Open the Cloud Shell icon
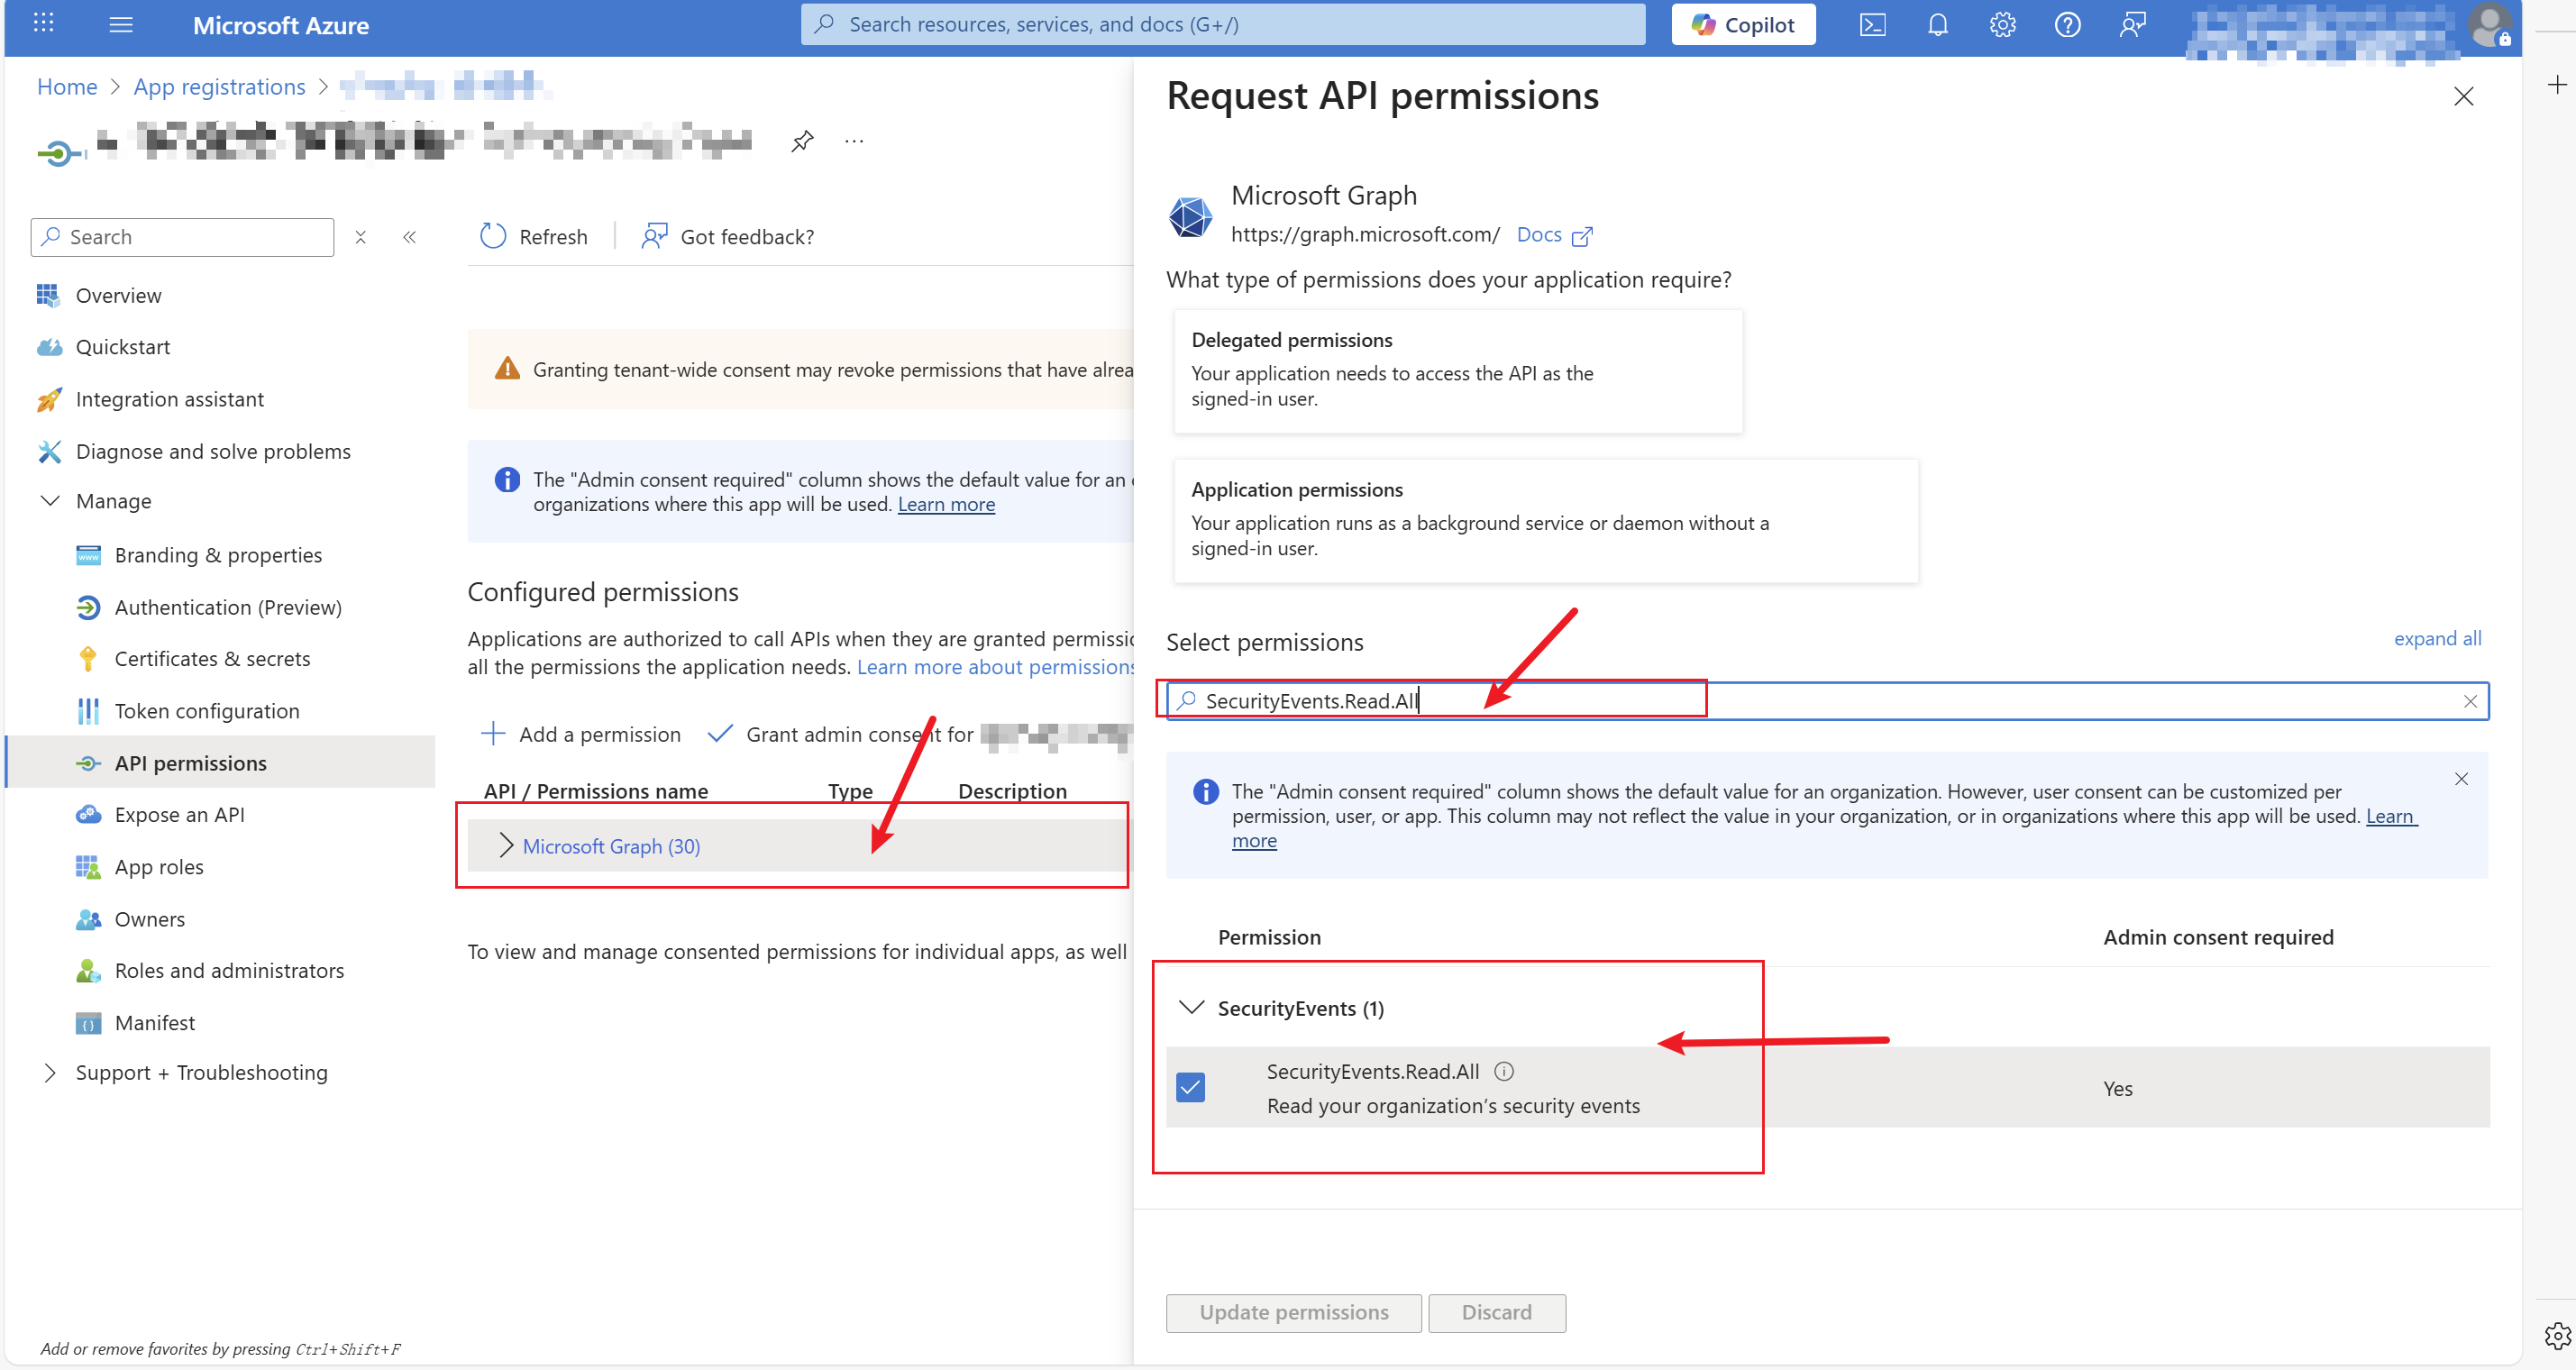This screenshot has height=1370, width=2576. coord(1872,25)
